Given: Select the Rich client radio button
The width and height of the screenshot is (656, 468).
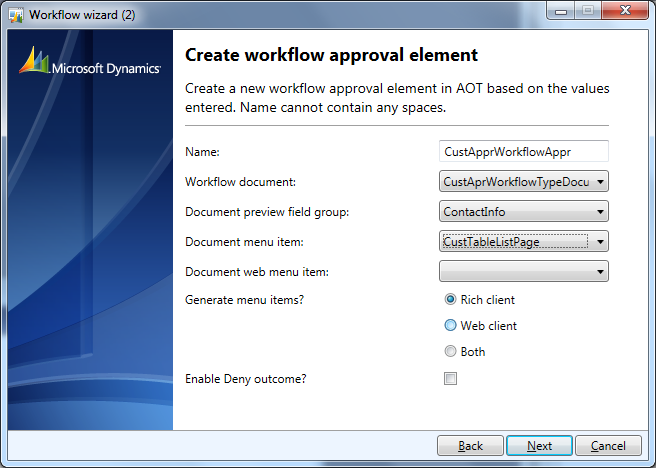Looking at the screenshot, I should click(450, 299).
